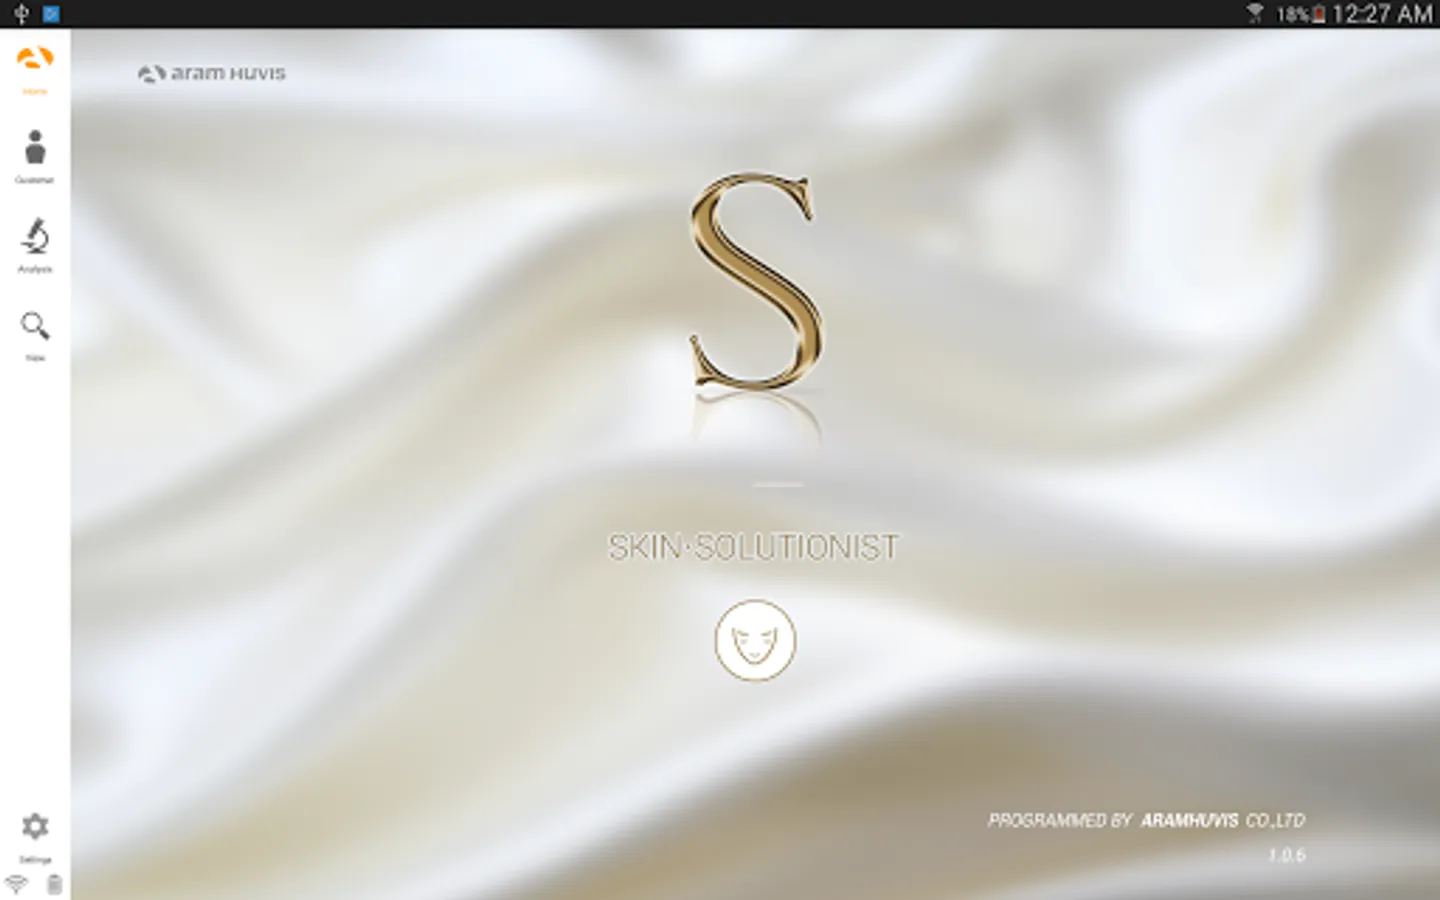This screenshot has width=1440, height=900.
Task: Tap the version number 1.0.6
Action: click(1287, 855)
